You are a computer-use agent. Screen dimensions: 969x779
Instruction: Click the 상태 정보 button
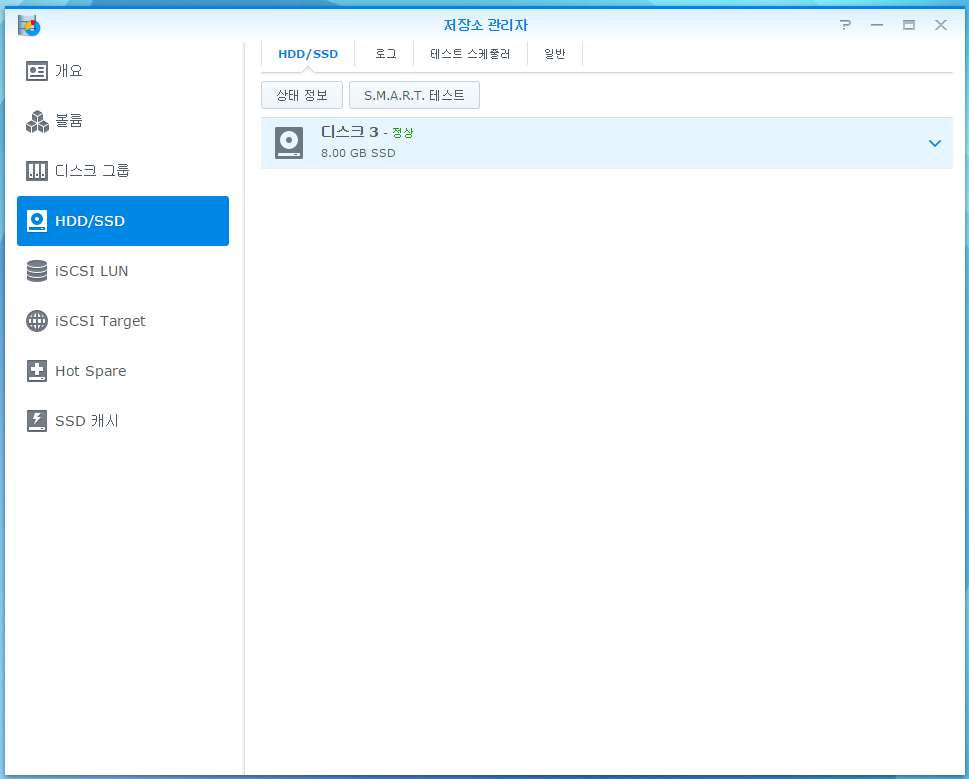point(302,95)
